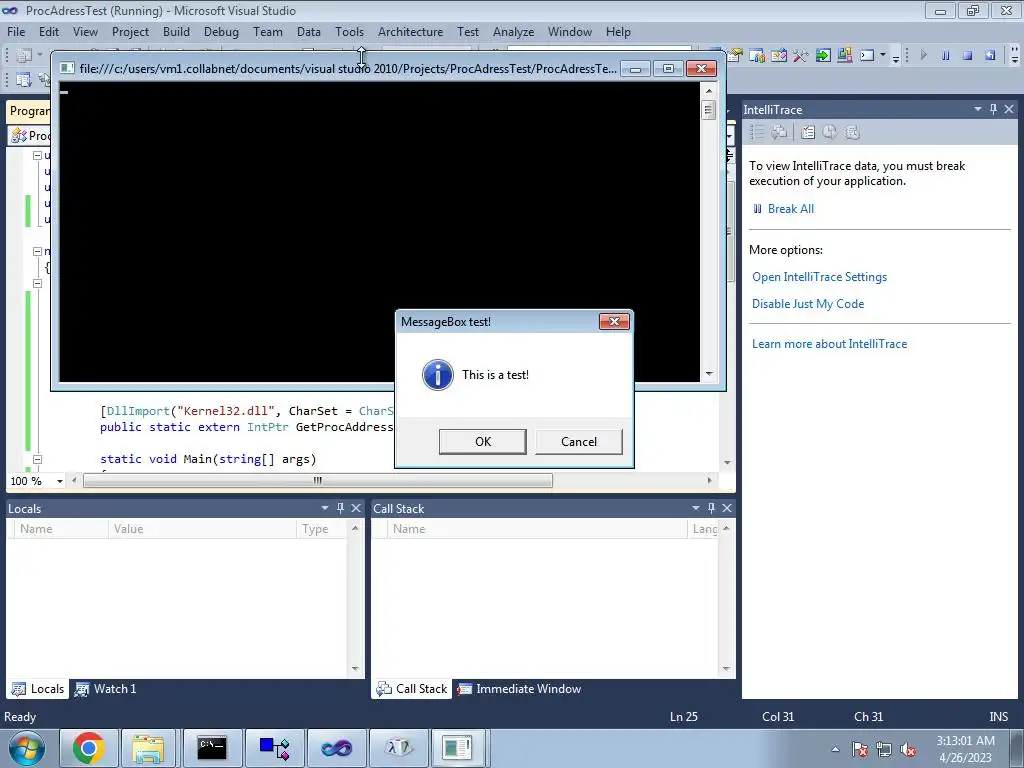Click the Stop Debugging square icon
Screen dimensions: 1024x768
[967, 56]
